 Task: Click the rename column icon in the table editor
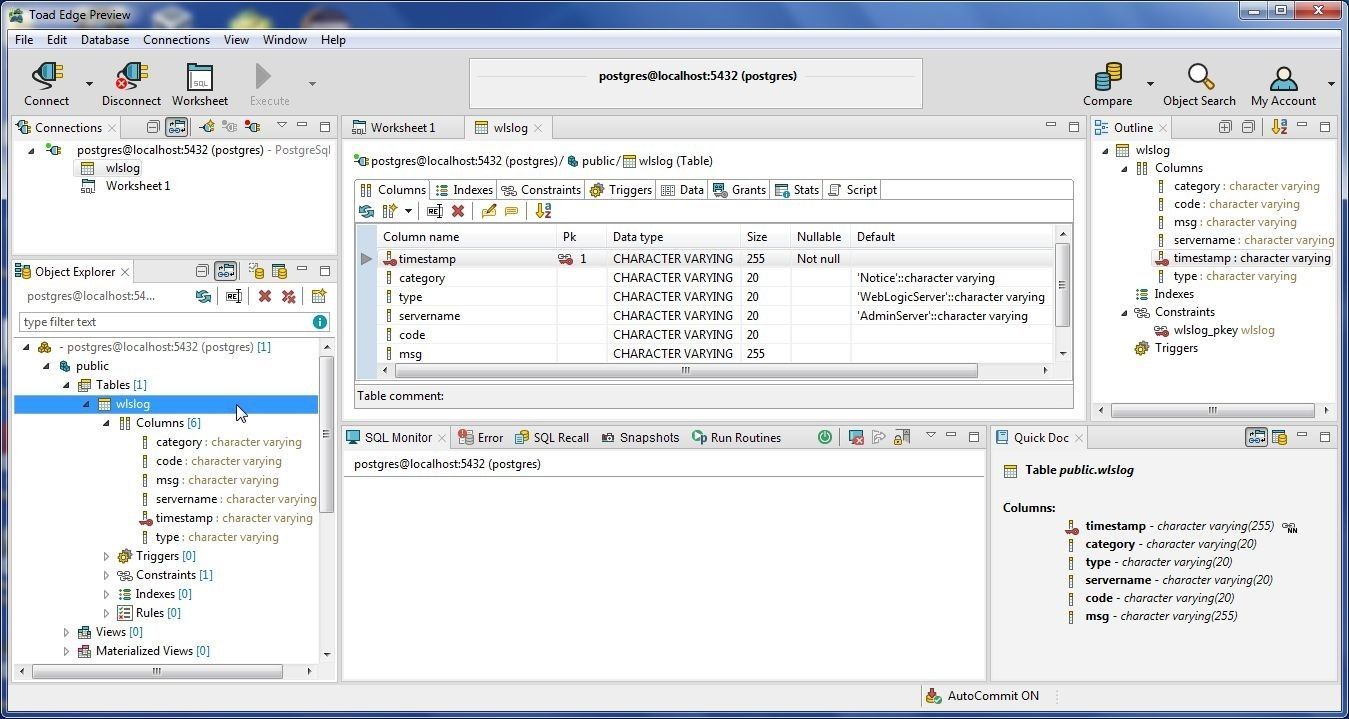[x=434, y=211]
